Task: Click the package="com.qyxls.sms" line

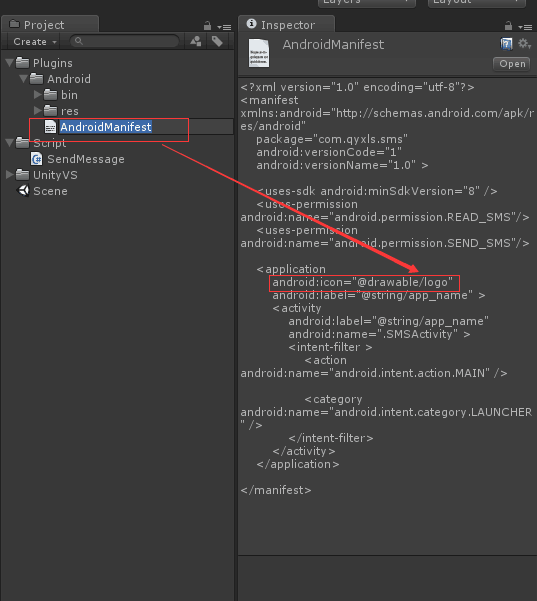Action: click(x=332, y=139)
